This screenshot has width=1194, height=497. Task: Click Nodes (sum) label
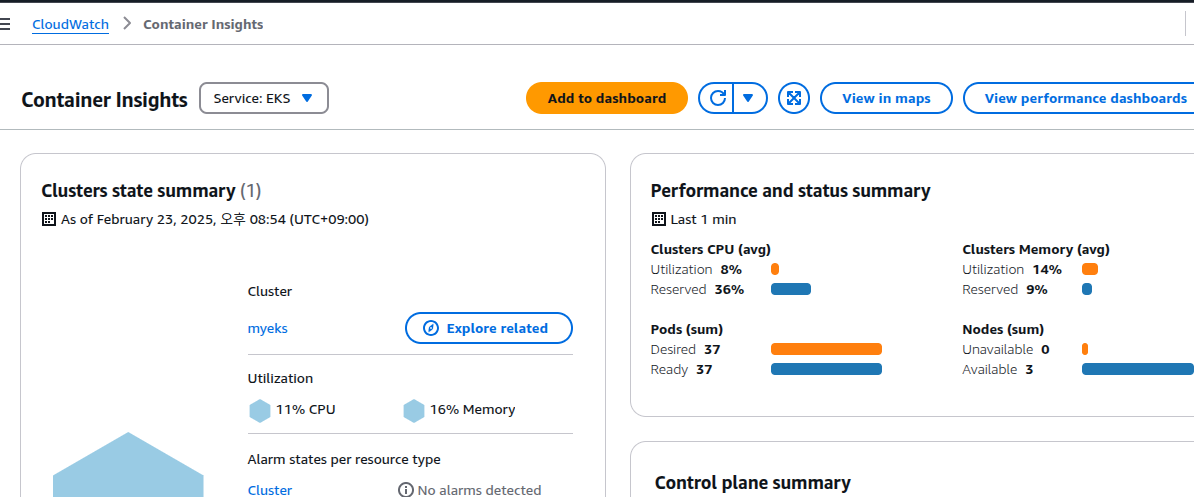click(x=1003, y=330)
